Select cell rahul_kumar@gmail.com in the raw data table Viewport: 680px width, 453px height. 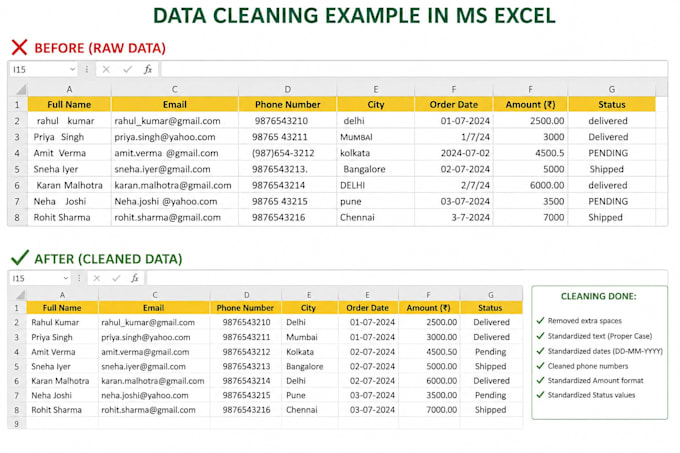[x=175, y=121]
